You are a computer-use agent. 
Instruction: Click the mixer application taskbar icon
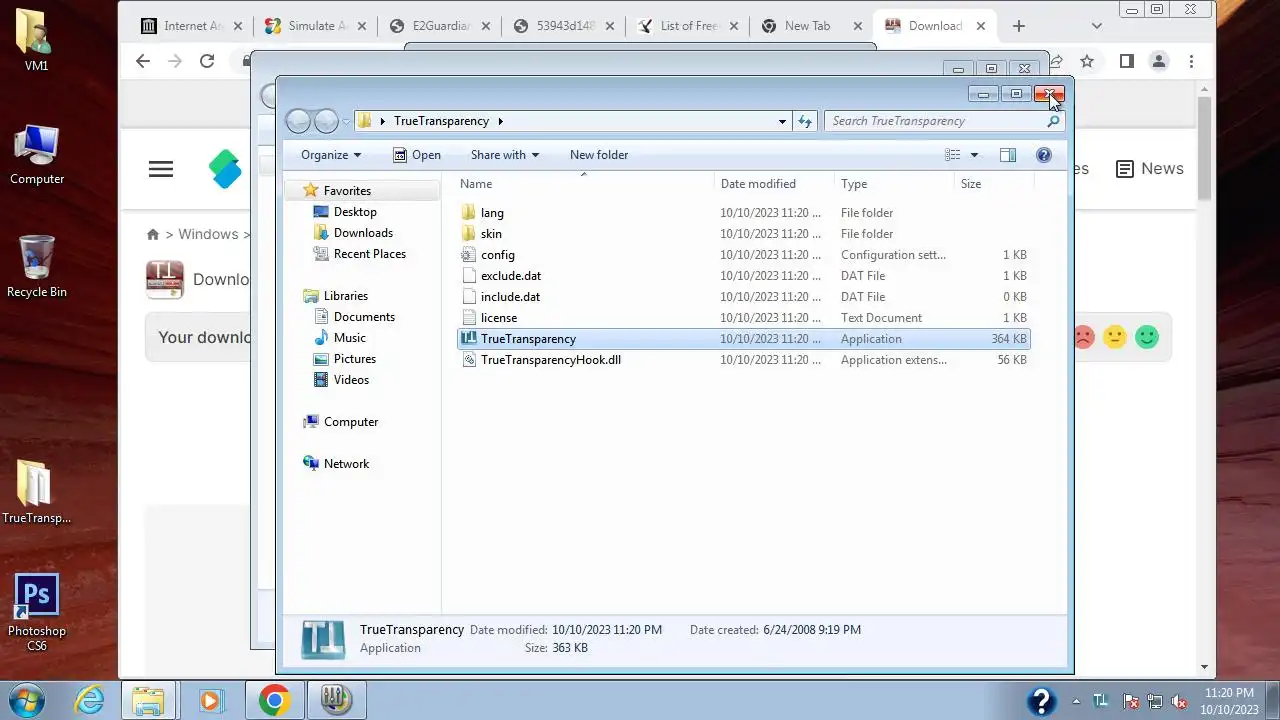point(336,700)
